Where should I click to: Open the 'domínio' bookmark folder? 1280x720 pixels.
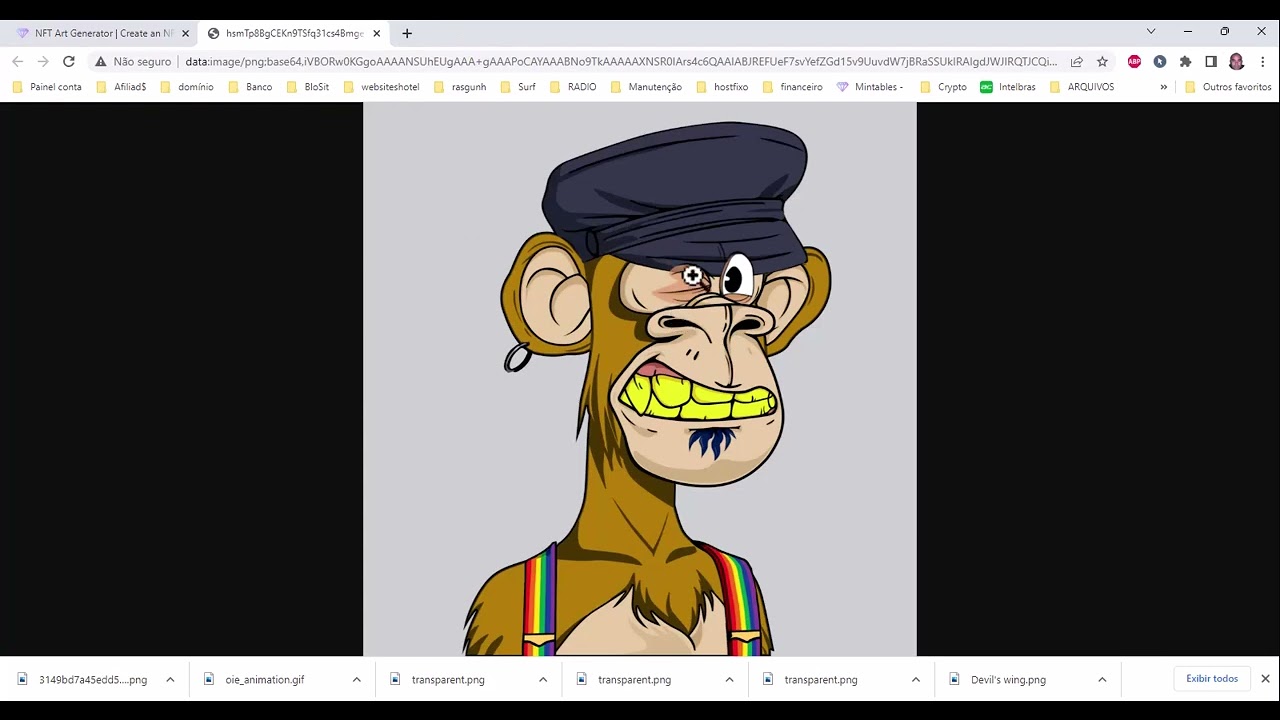click(187, 87)
